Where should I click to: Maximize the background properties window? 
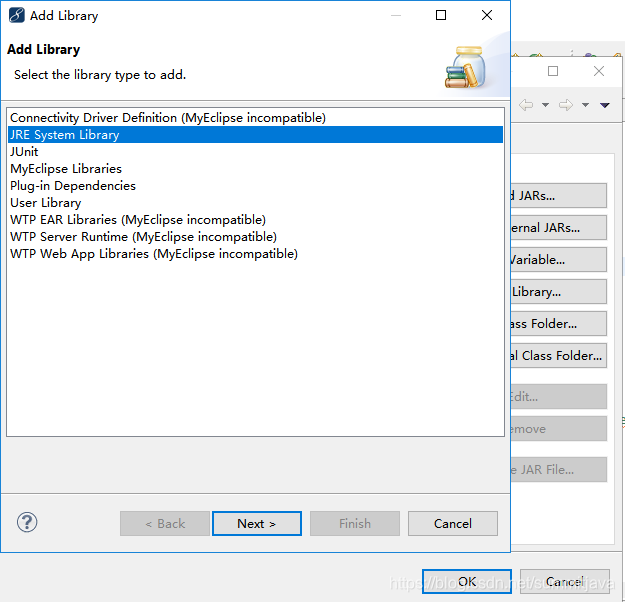[x=553, y=71]
